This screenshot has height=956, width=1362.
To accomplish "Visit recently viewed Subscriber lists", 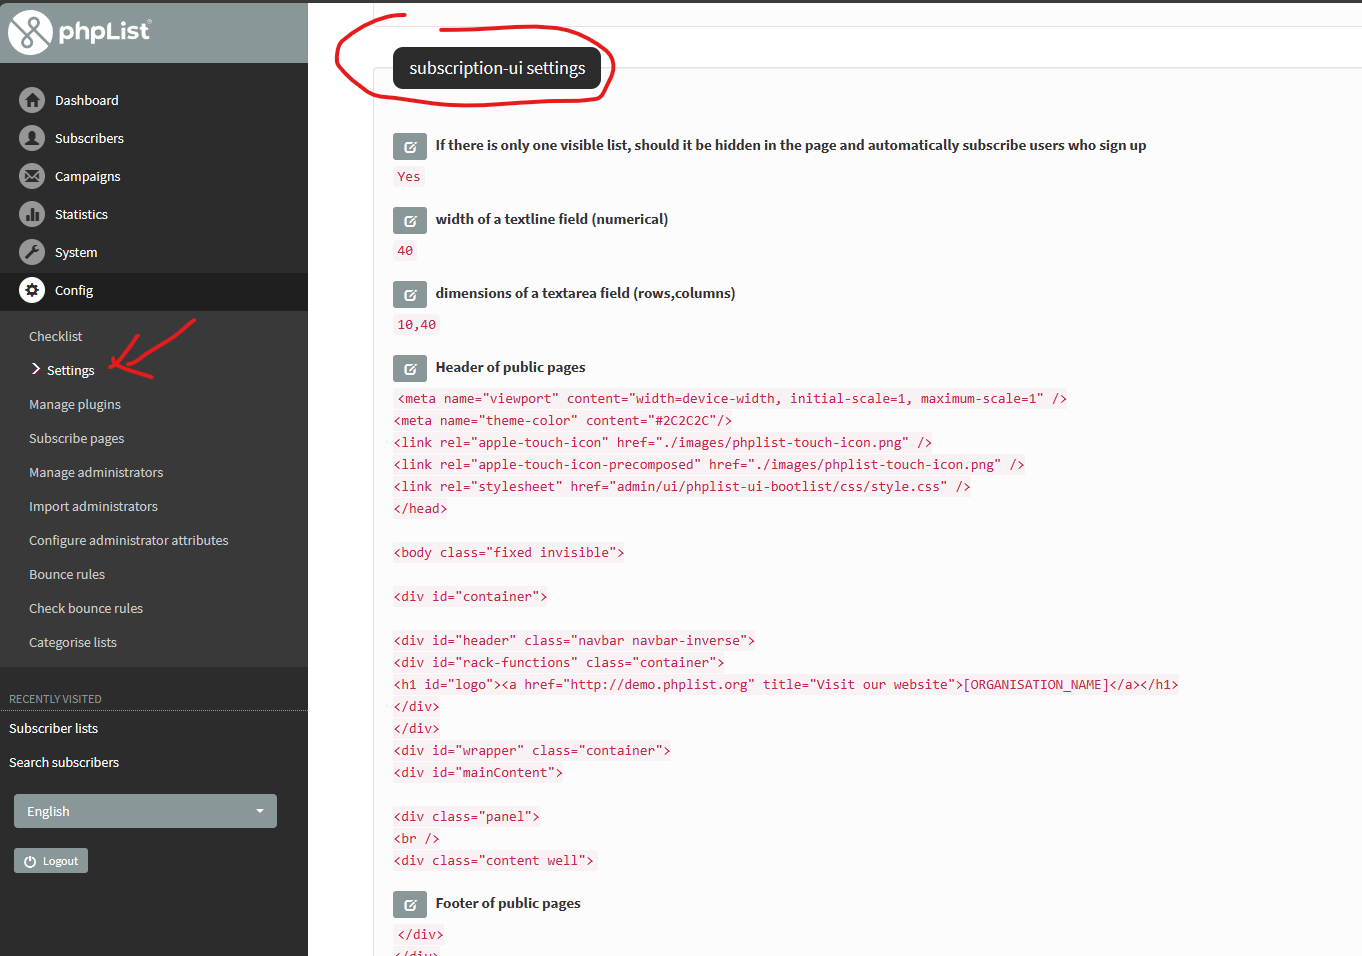I will pos(53,728).
